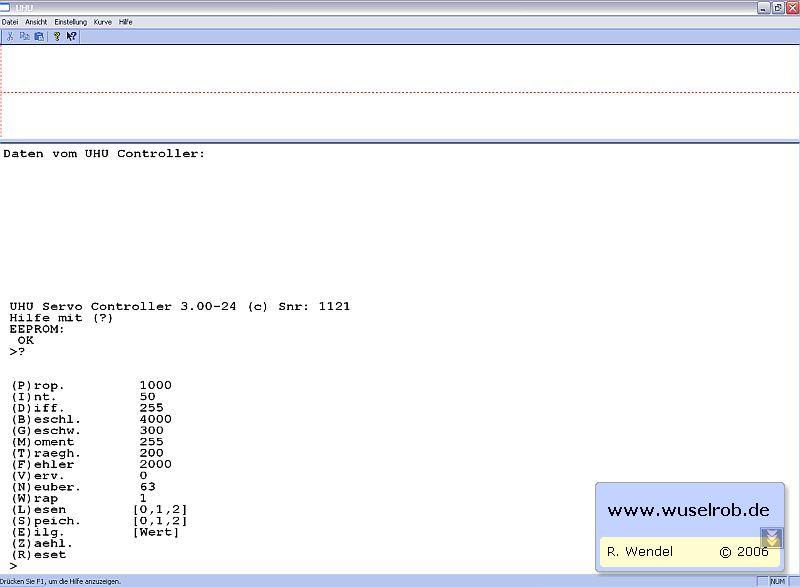Click the UHU application icon in title bar
The width and height of the screenshot is (800, 587).
pyautogui.click(x=6, y=7)
